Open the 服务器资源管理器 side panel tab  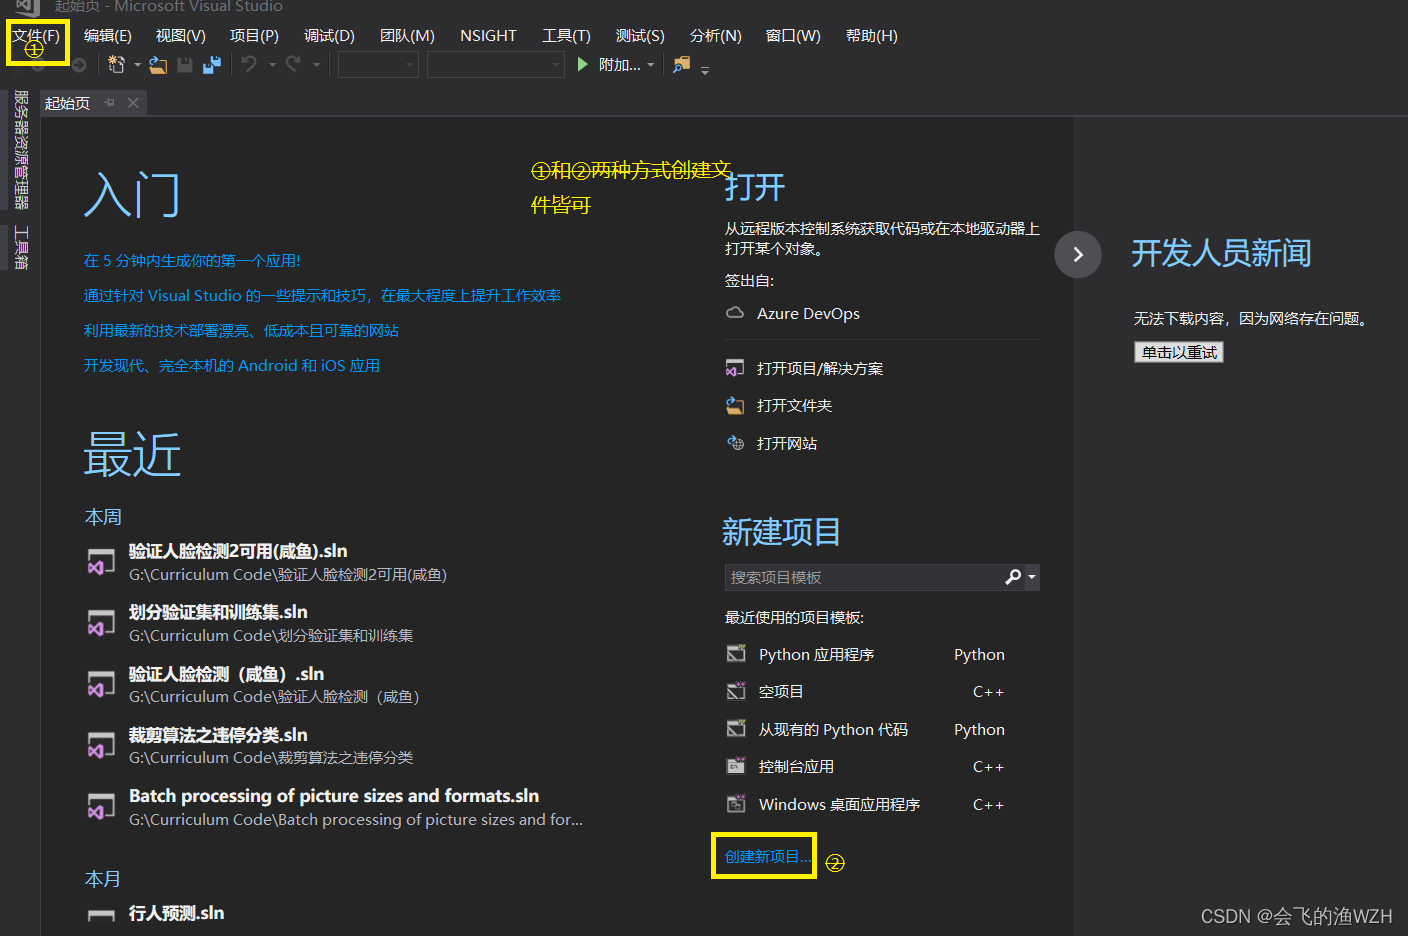20,150
